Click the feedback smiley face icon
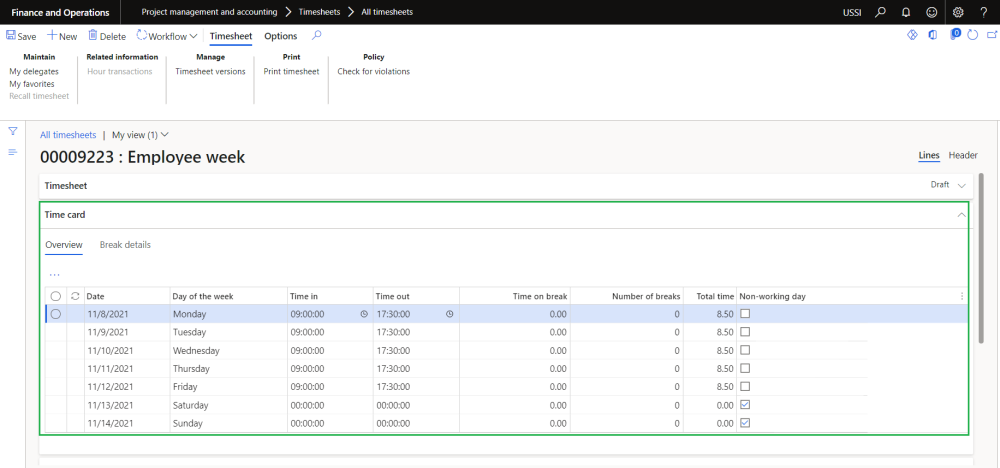This screenshot has width=1000, height=468. point(932,12)
